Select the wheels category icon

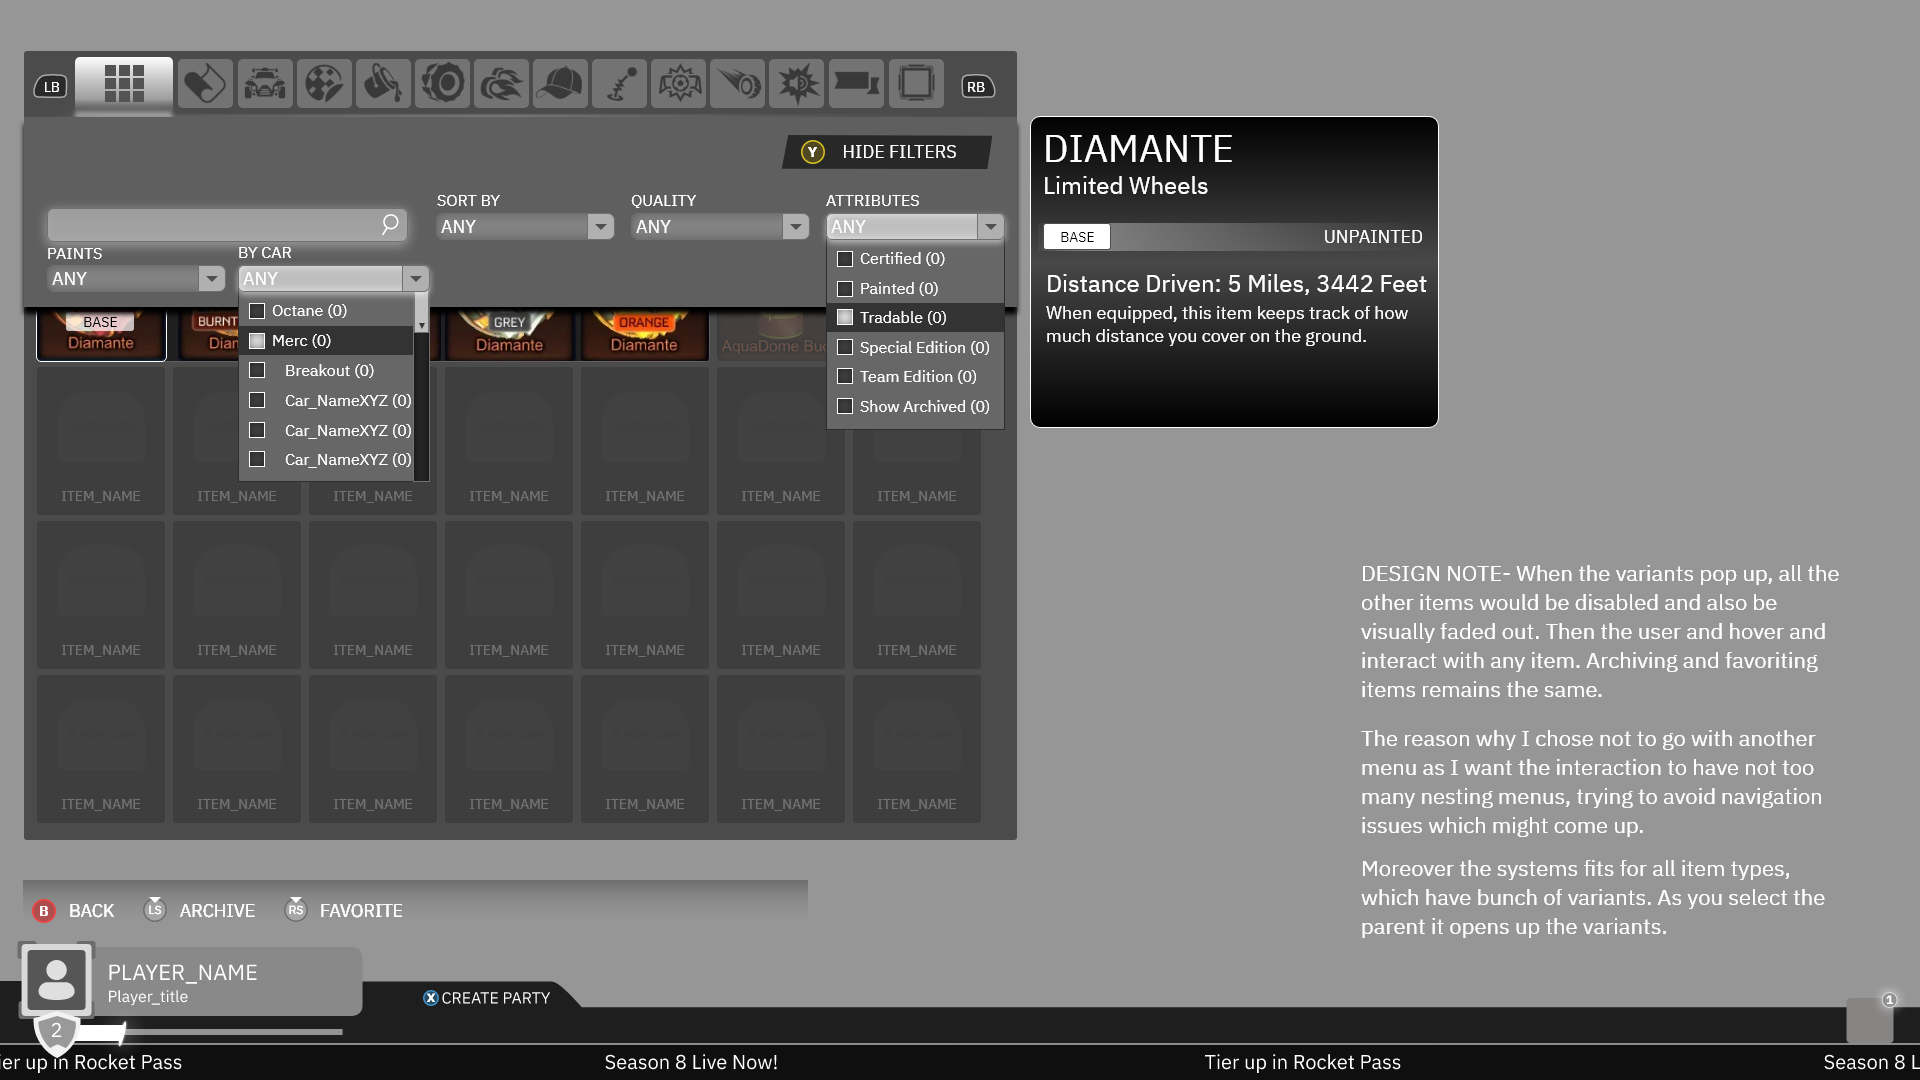(x=442, y=84)
